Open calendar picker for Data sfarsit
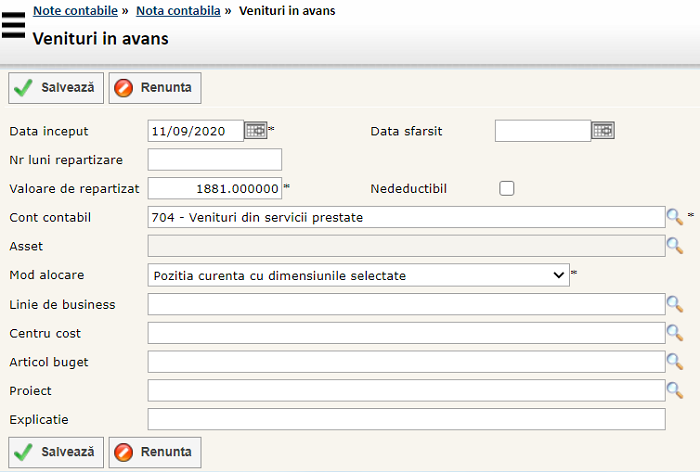This screenshot has width=700, height=472. [x=603, y=131]
